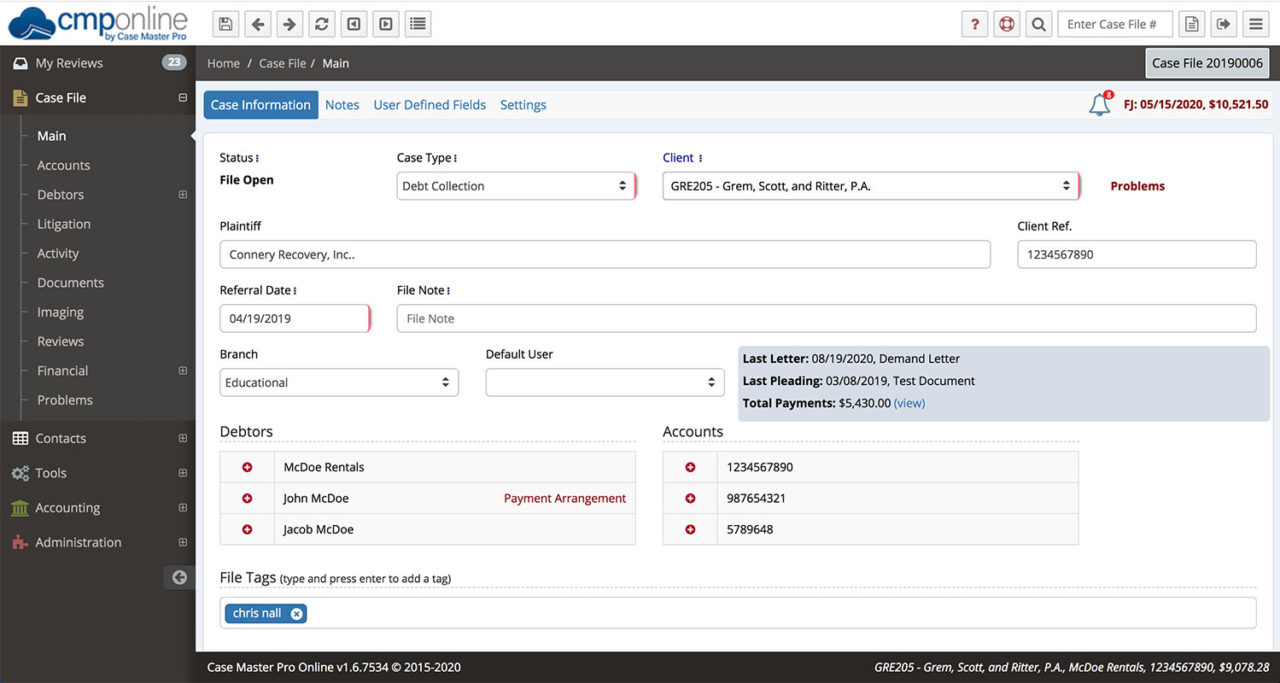This screenshot has width=1280, height=683.
Task: Click the Case File 20190006 button
Action: (1207, 63)
